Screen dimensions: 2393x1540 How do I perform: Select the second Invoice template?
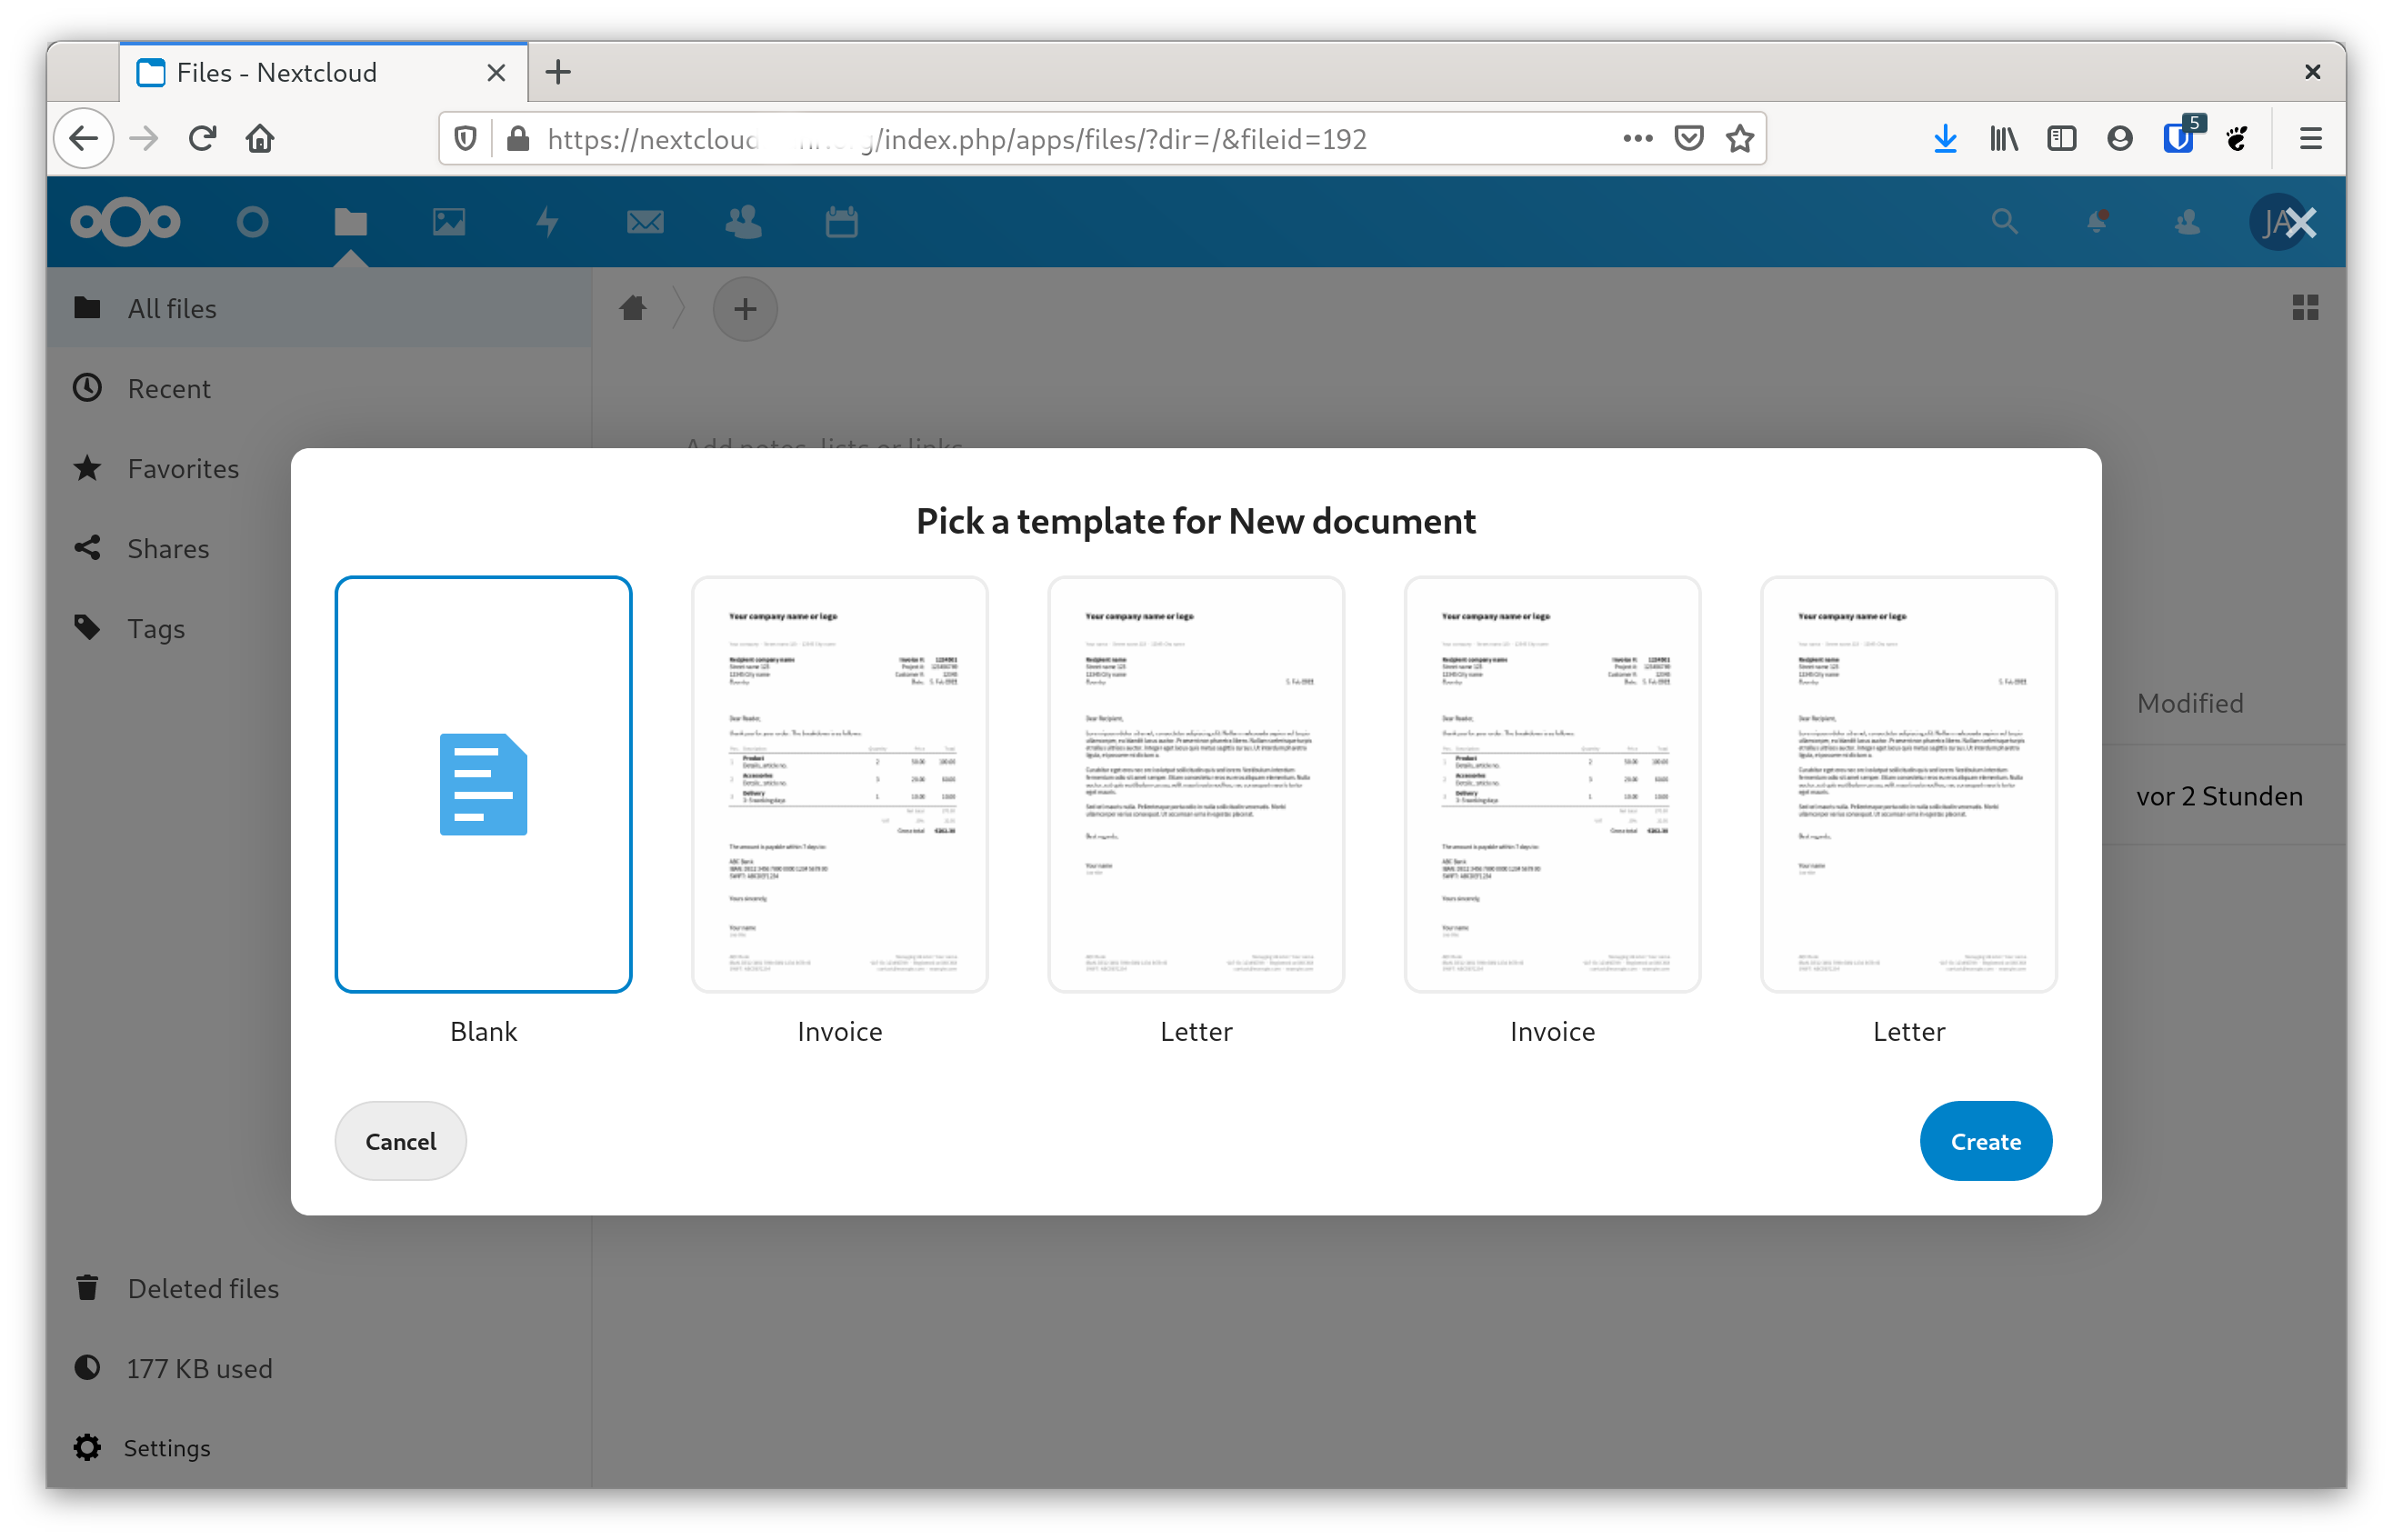click(x=1552, y=785)
